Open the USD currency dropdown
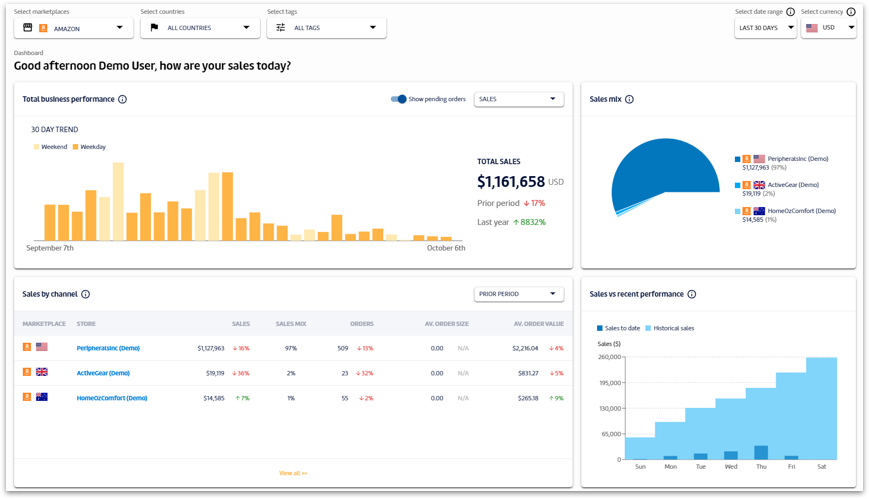This screenshot has height=499, width=869. [829, 28]
